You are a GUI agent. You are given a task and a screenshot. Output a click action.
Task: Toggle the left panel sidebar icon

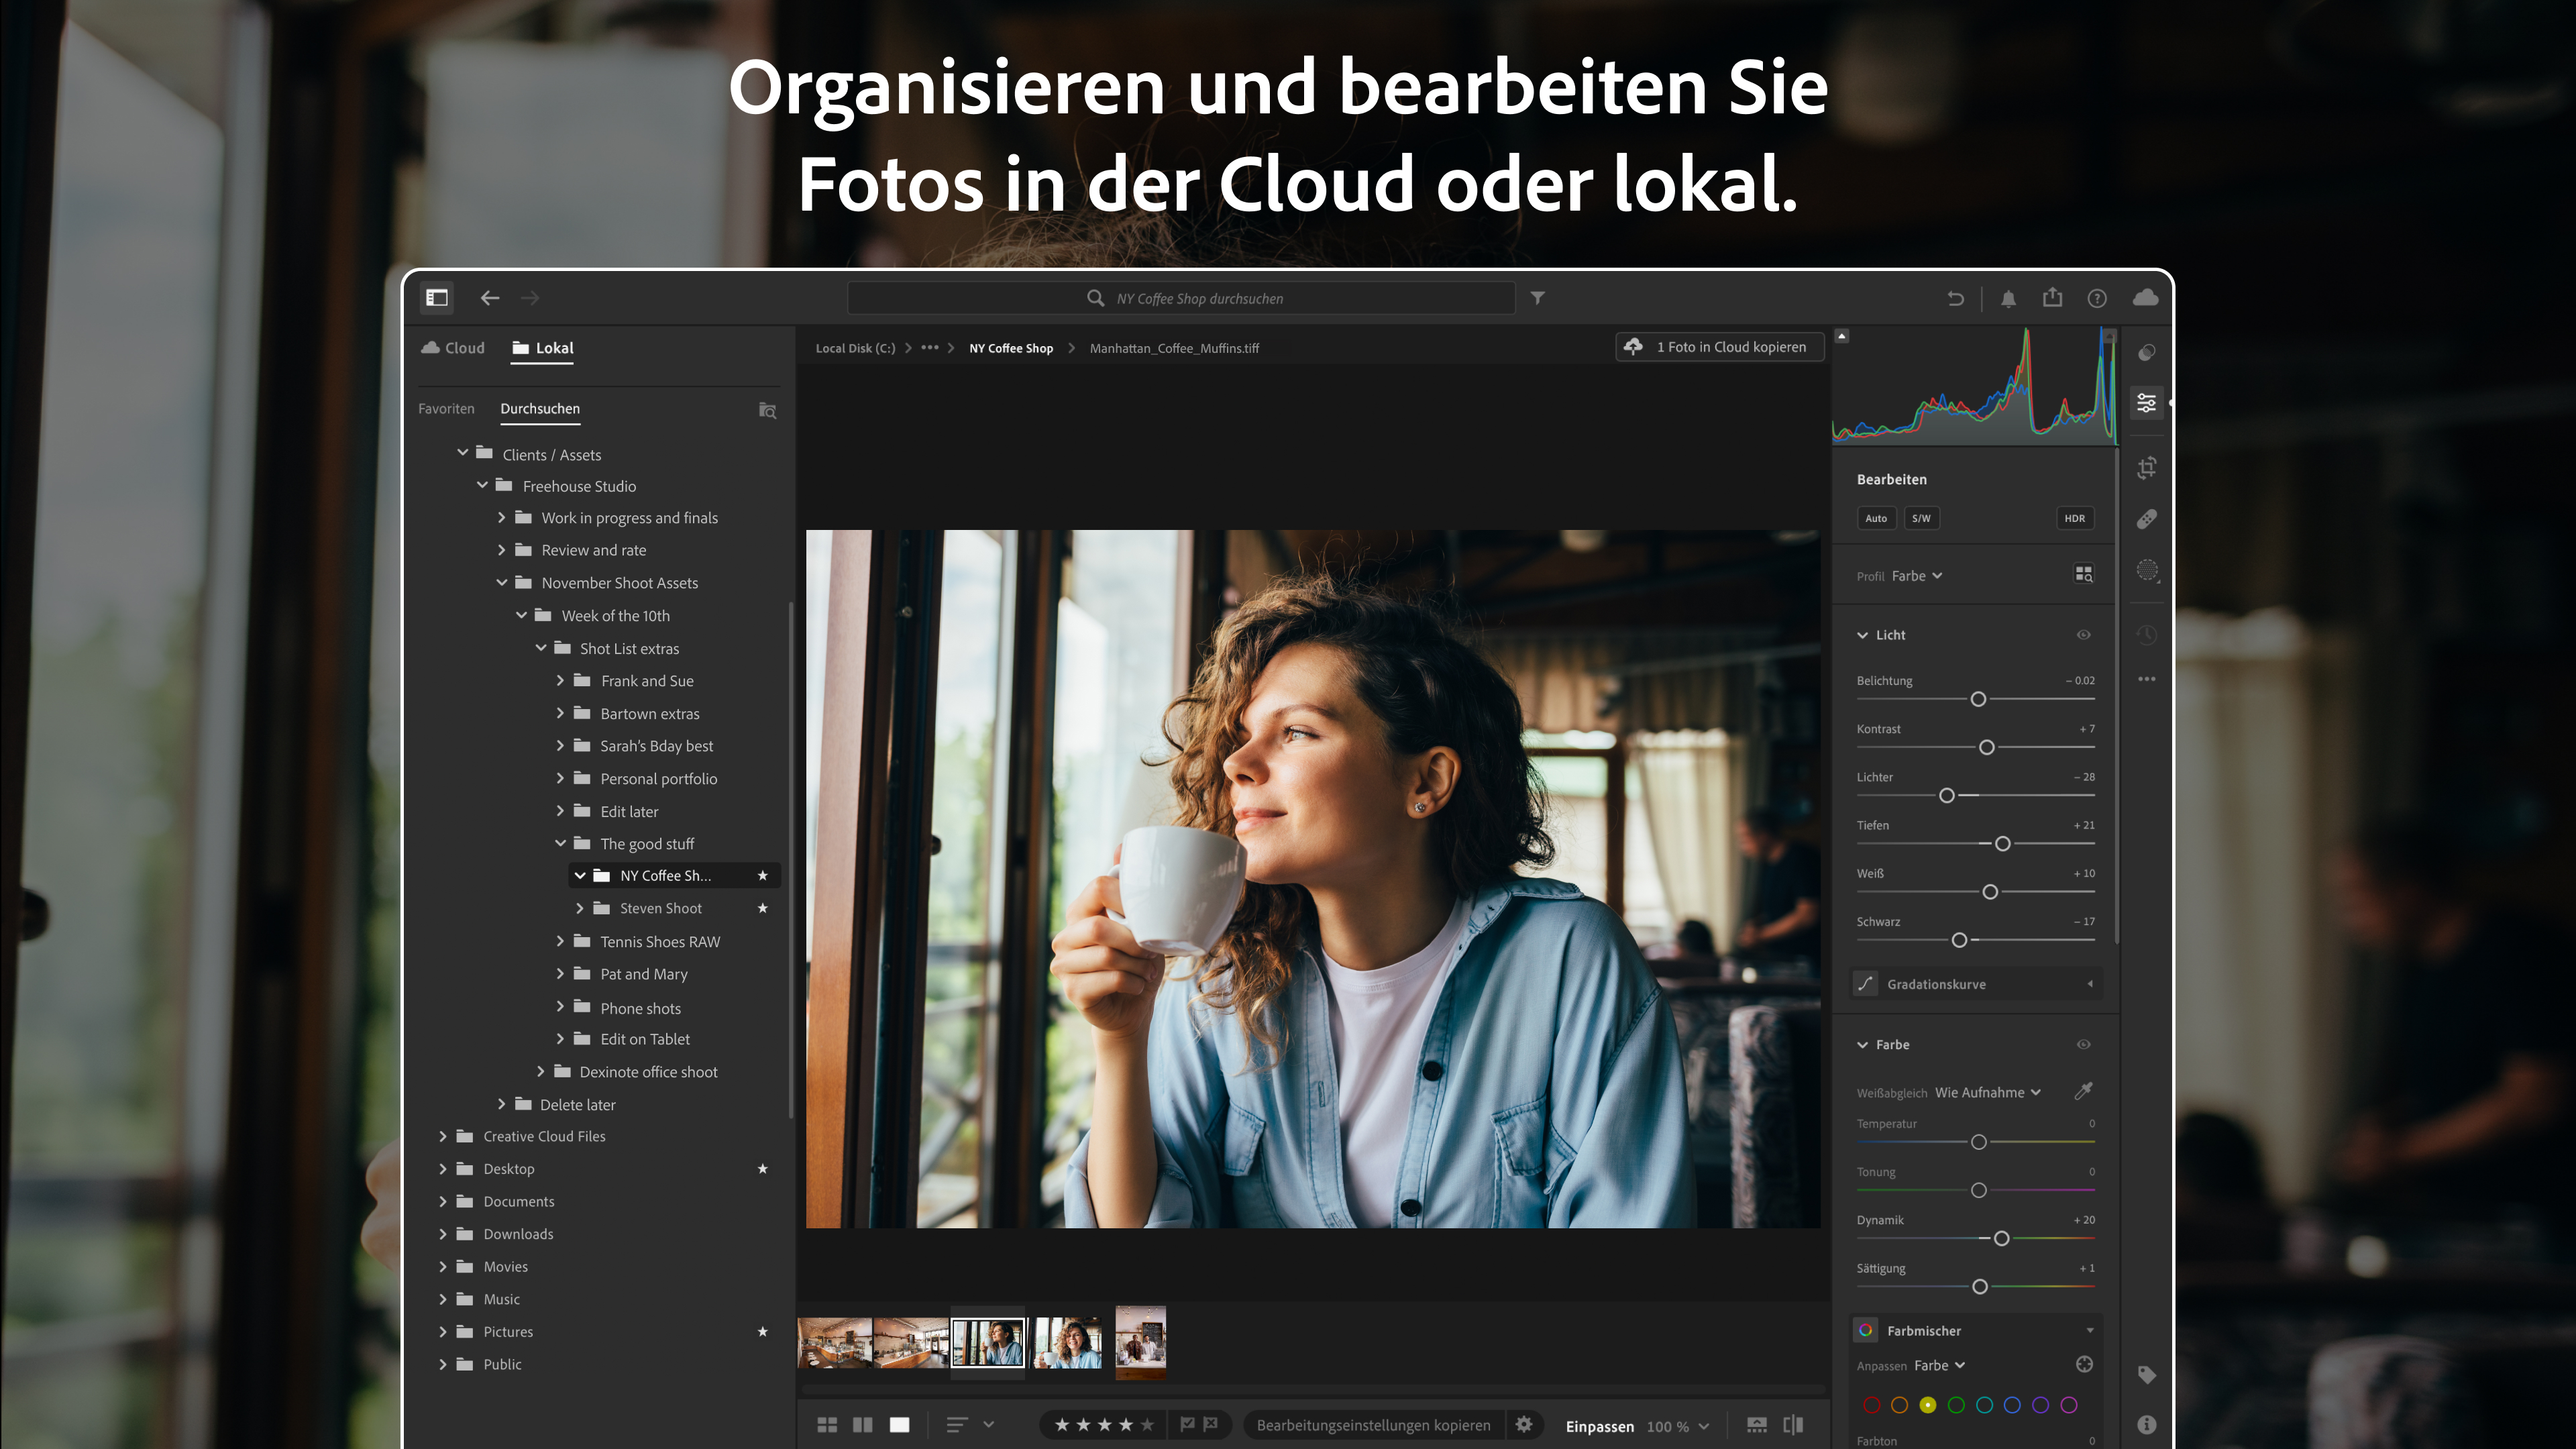coord(437,297)
